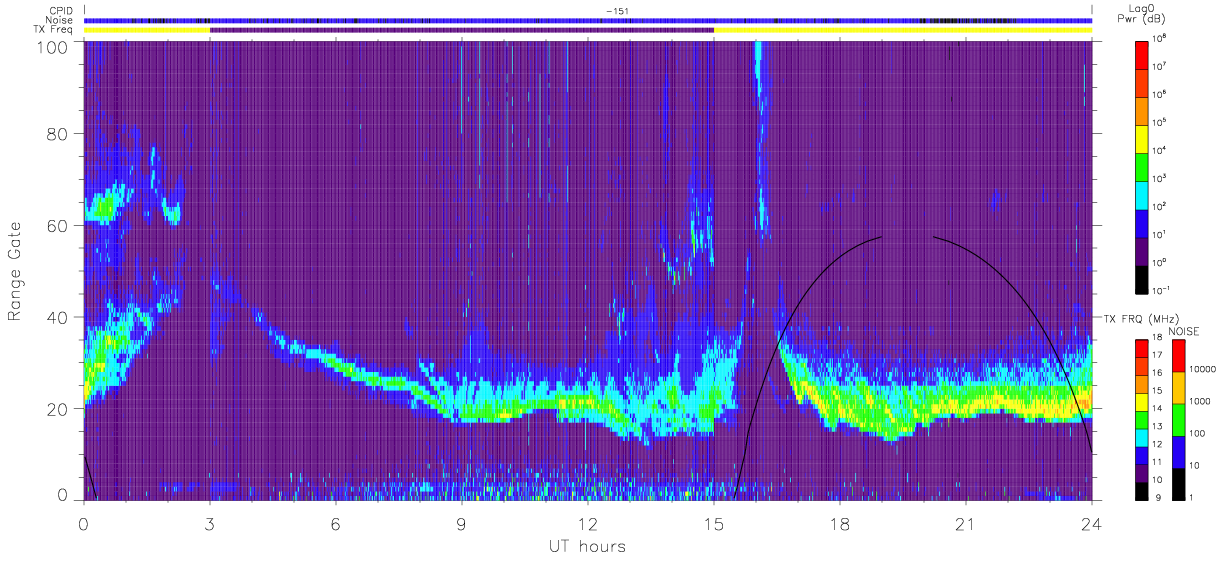This screenshot has width=1228, height=567.
Task: Click the y-axis tick label '40'
Action: 58,317
